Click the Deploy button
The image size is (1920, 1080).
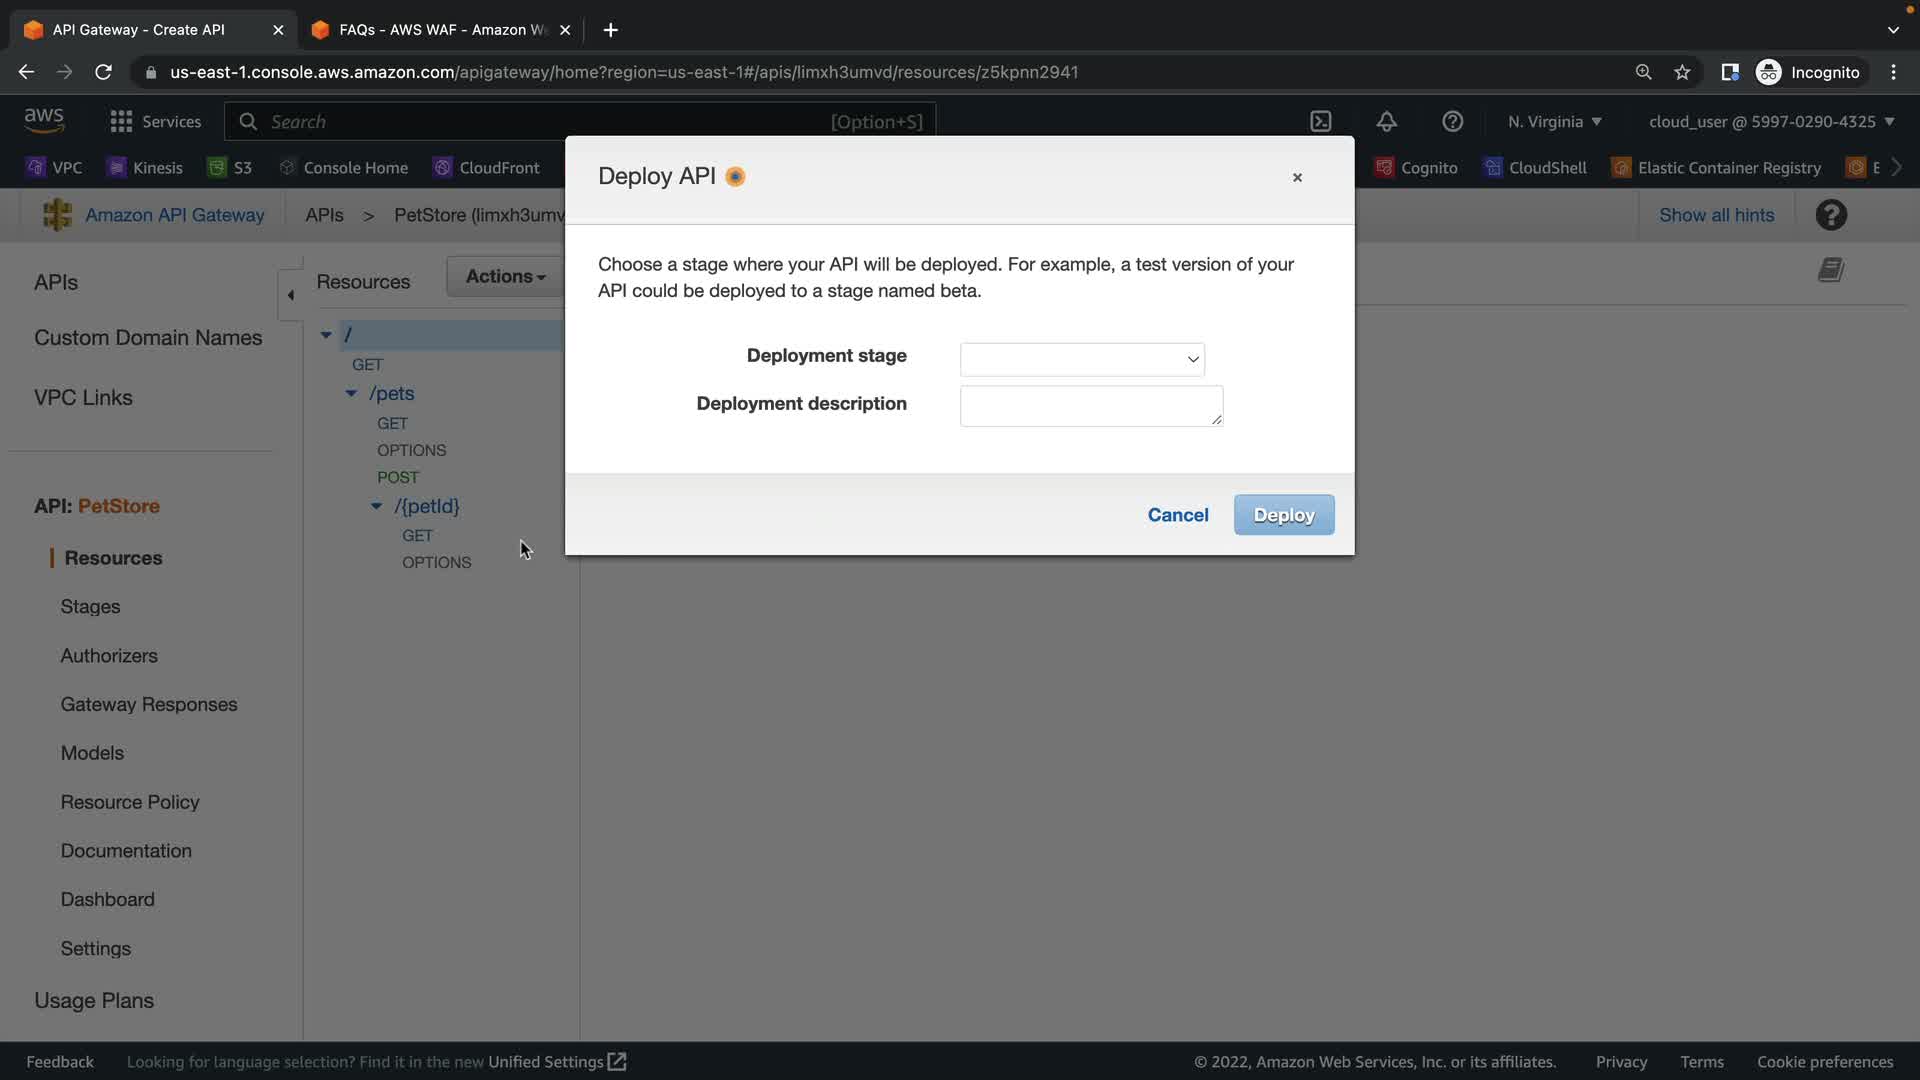tap(1283, 515)
